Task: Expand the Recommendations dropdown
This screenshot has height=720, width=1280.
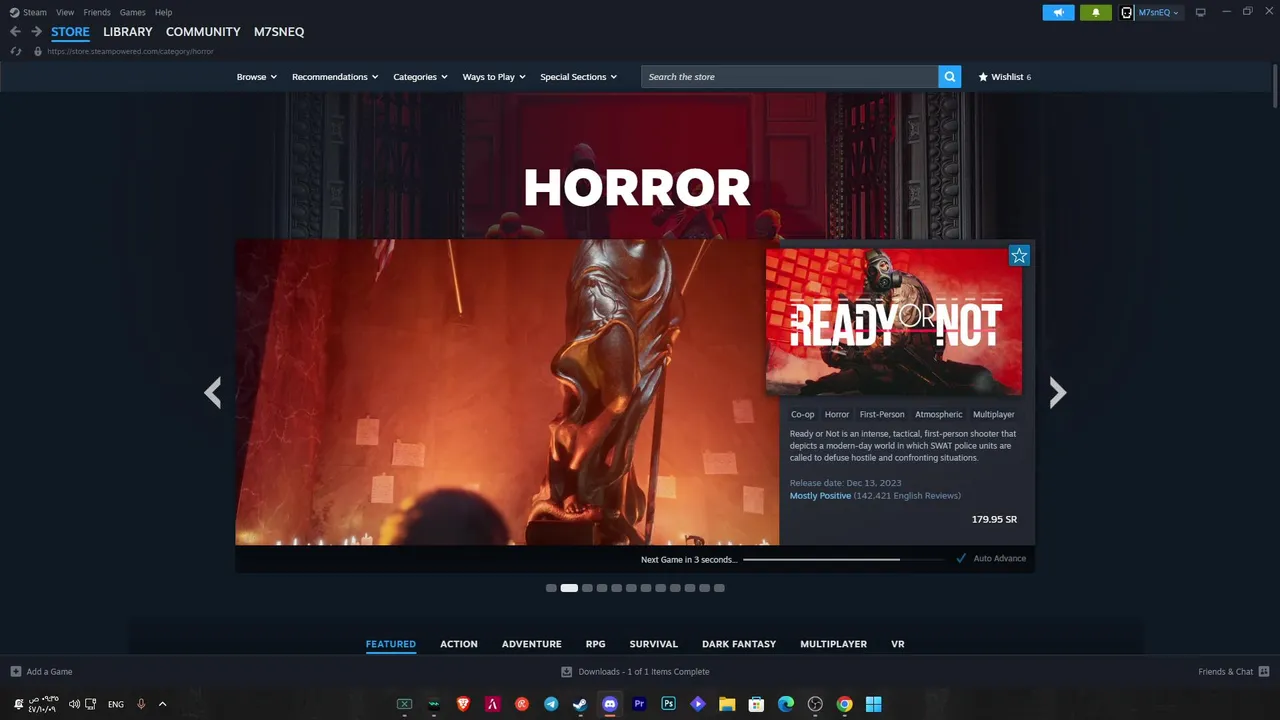Action: 335,77
